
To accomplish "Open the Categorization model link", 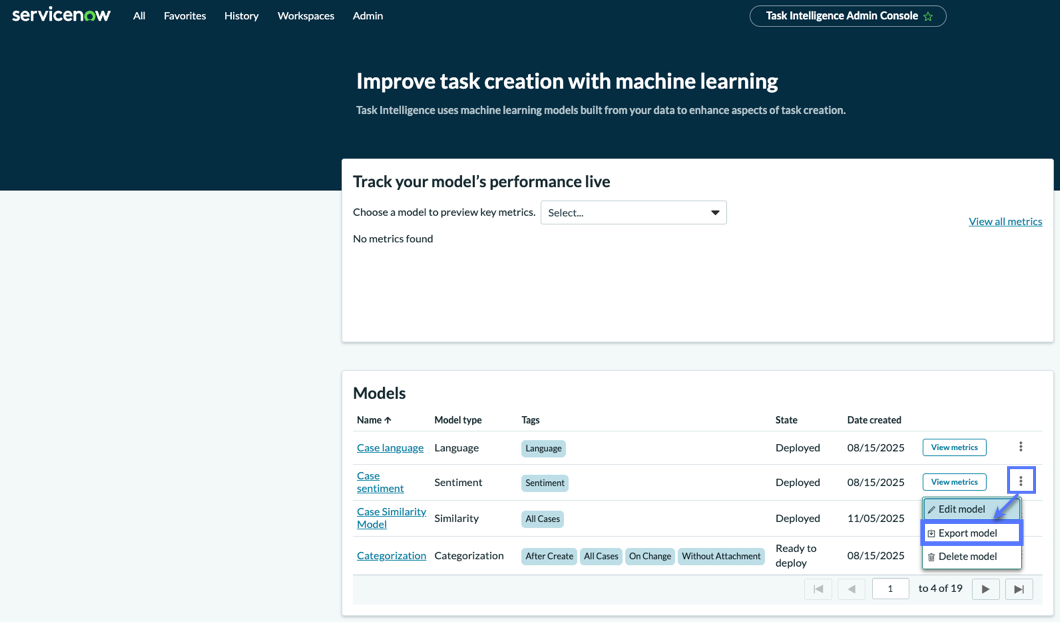I will (x=391, y=555).
